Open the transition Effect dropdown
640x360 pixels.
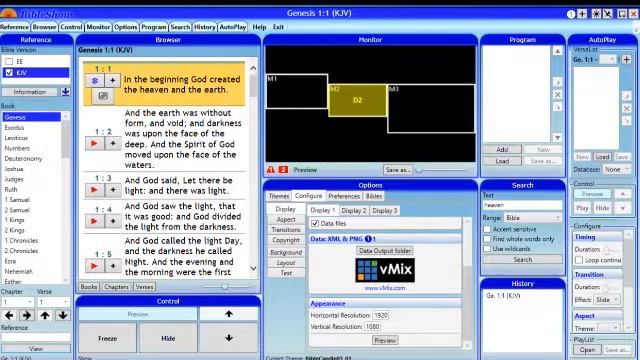coord(607,300)
